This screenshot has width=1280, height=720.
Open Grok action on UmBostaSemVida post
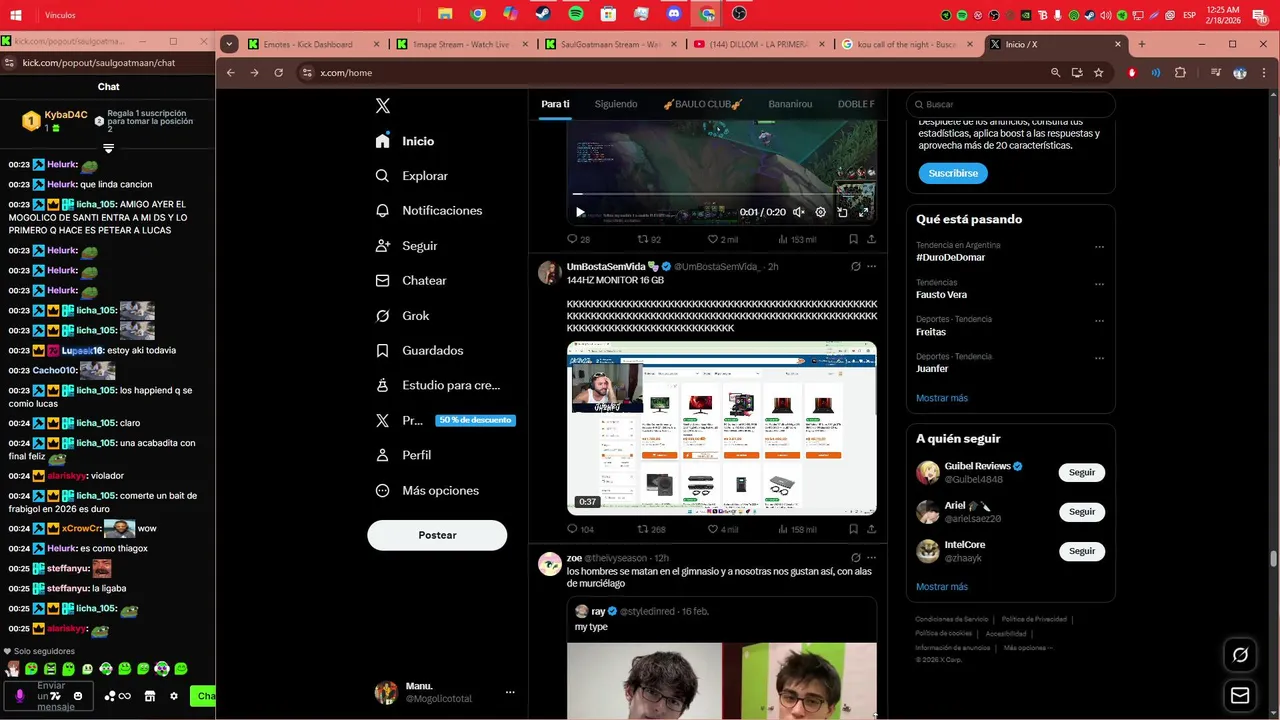pyautogui.click(x=855, y=267)
